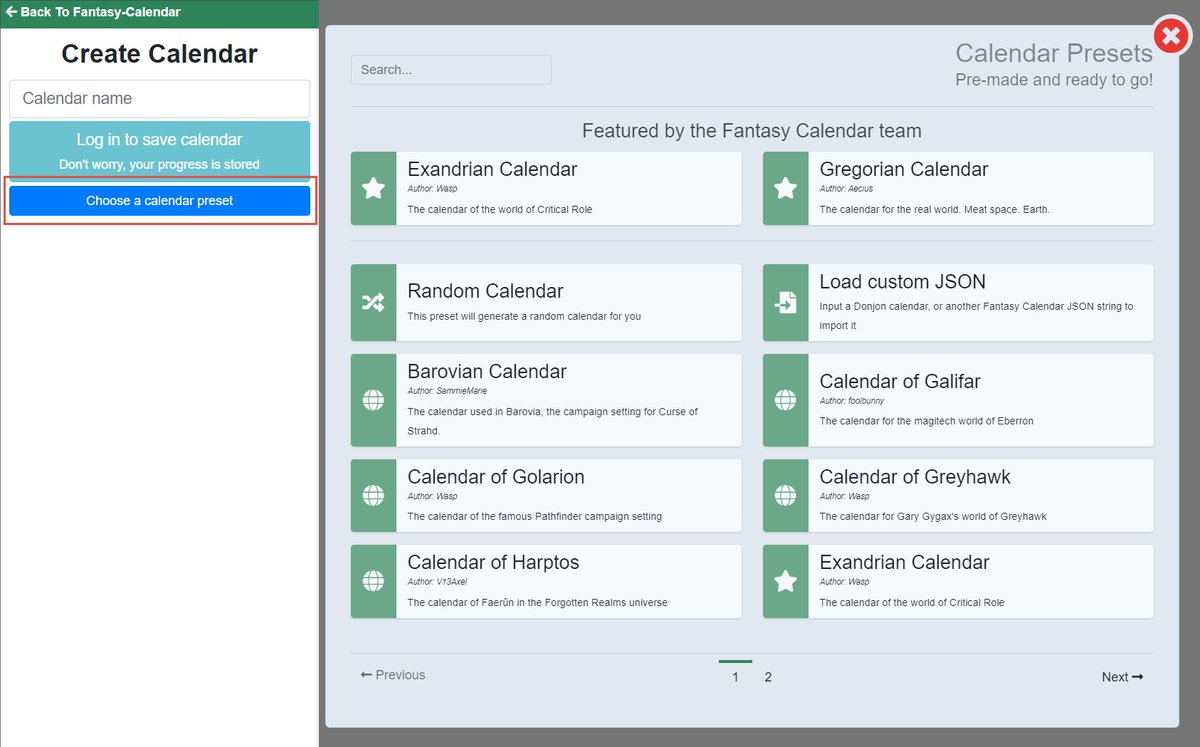Click 'The calendar for the real world. Meat space. Earth.'
Image resolution: width=1200 pixels, height=747 pixels.
tap(935, 209)
